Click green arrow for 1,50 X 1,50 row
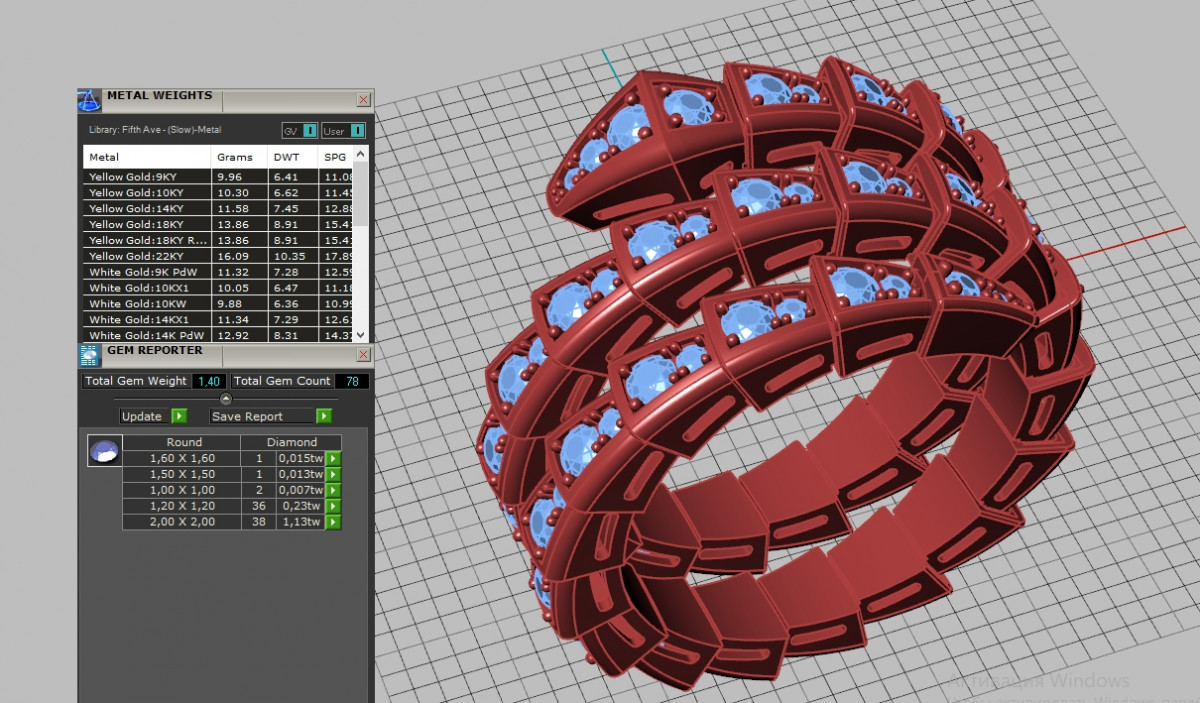This screenshot has width=1200, height=703. [x=333, y=474]
